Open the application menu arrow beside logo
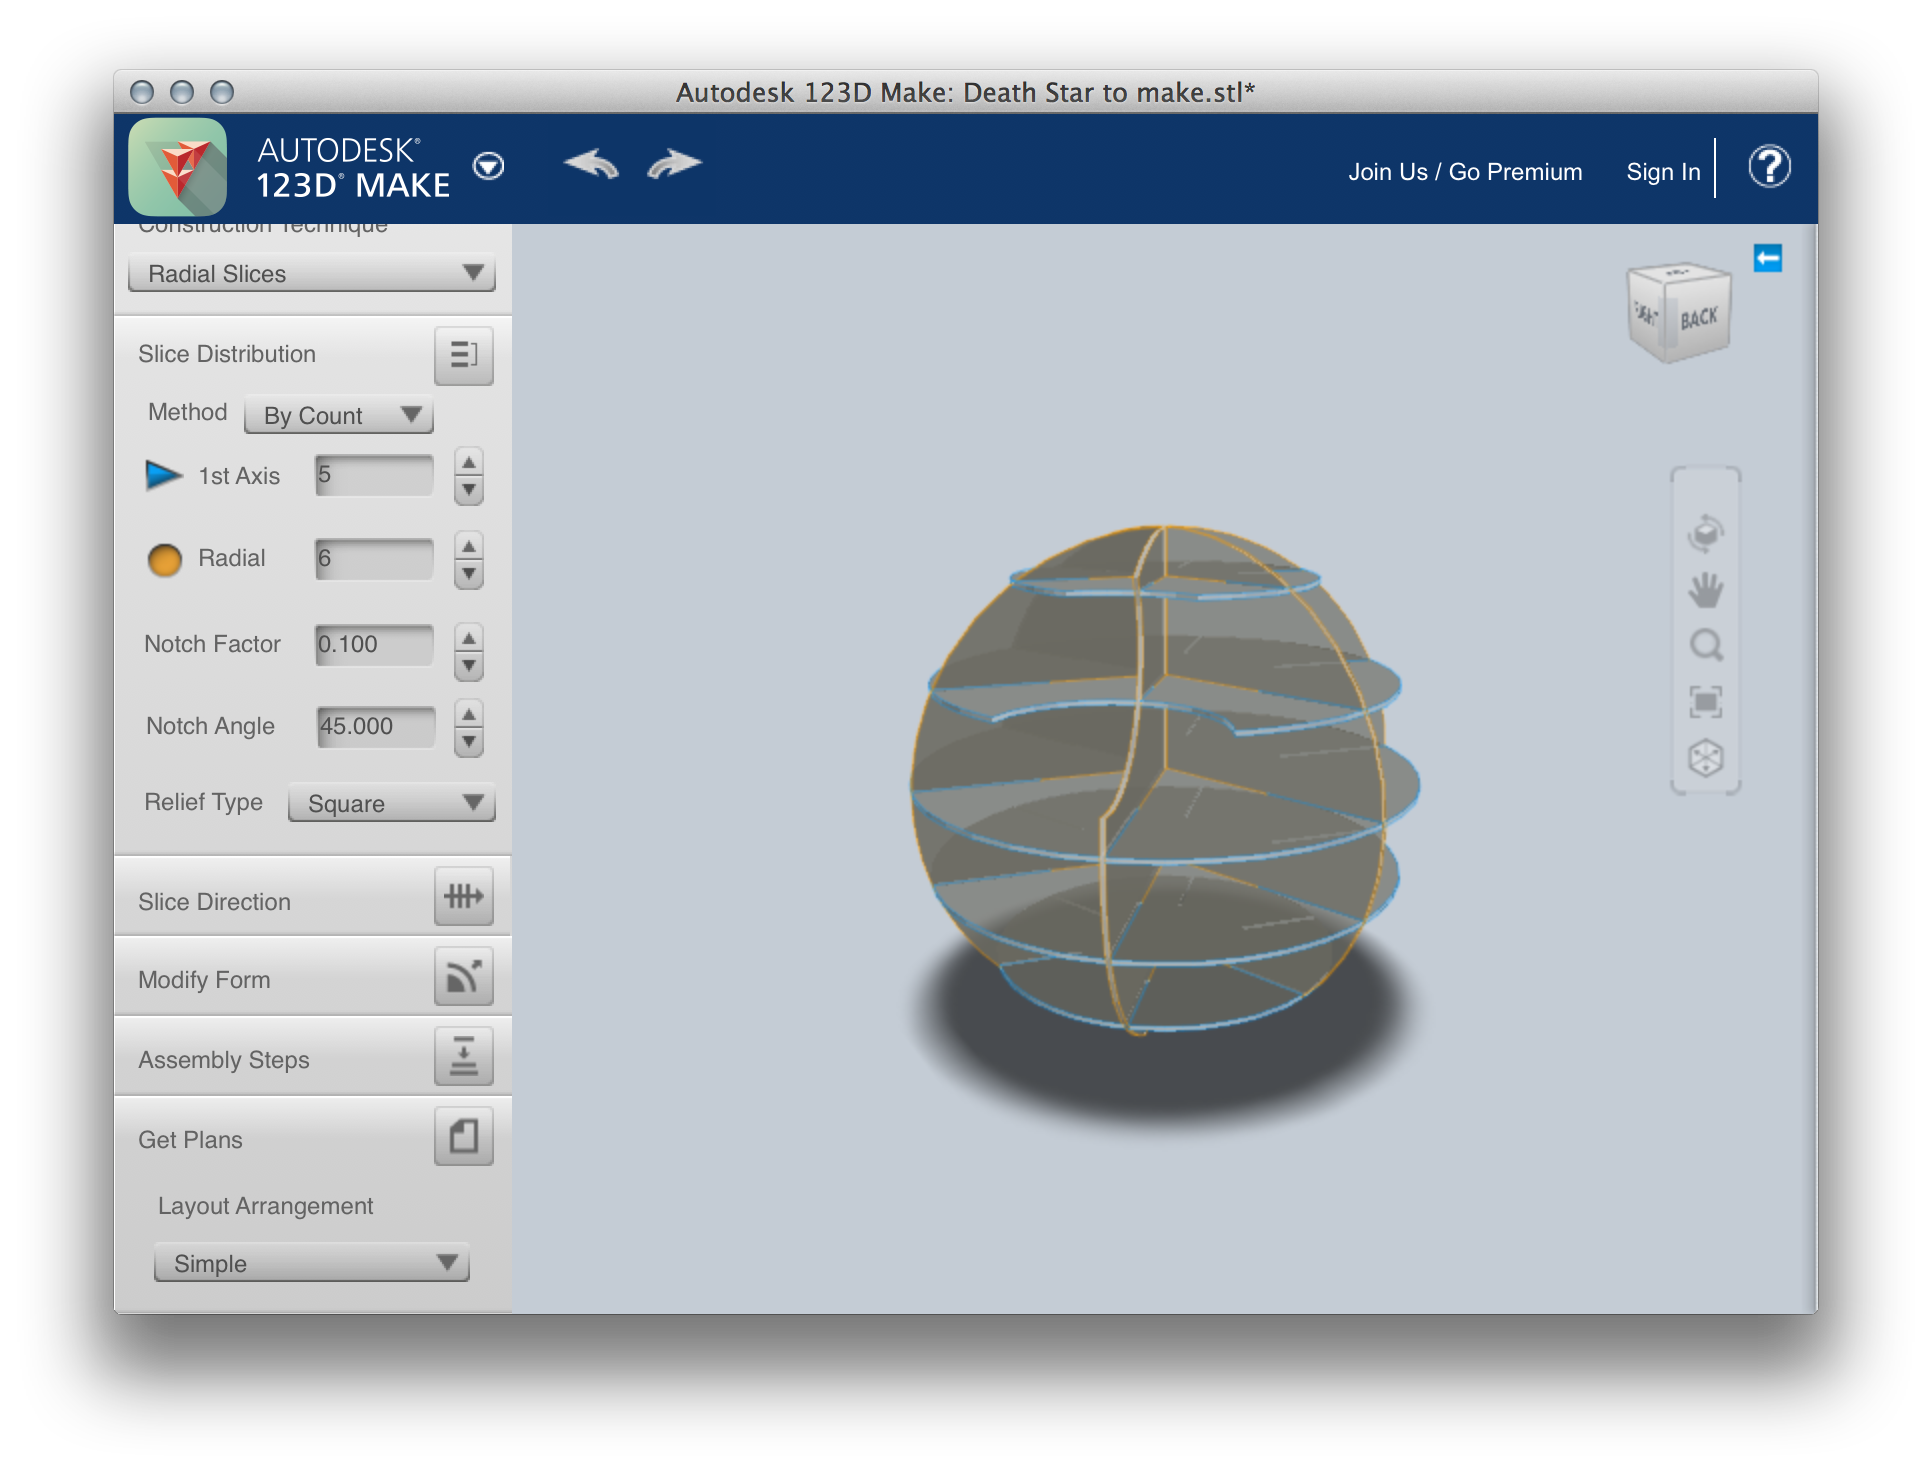 (488, 166)
